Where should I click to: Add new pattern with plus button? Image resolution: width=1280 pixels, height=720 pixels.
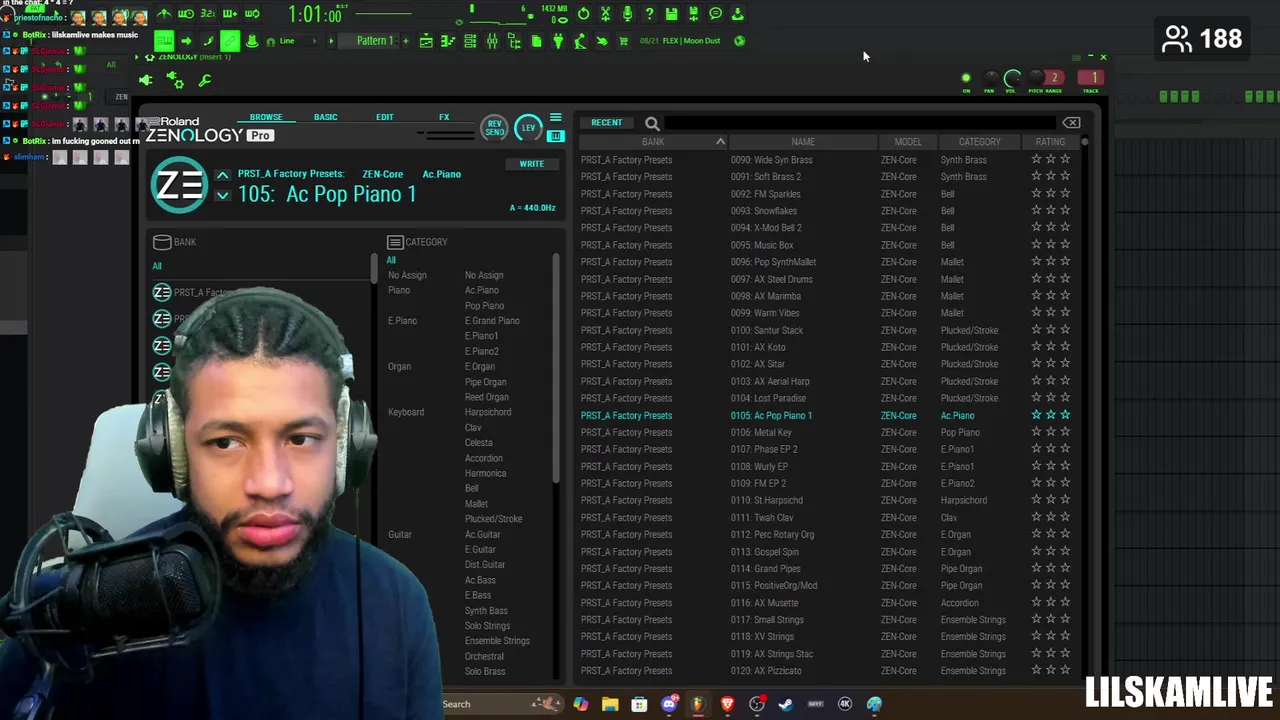[x=405, y=41]
